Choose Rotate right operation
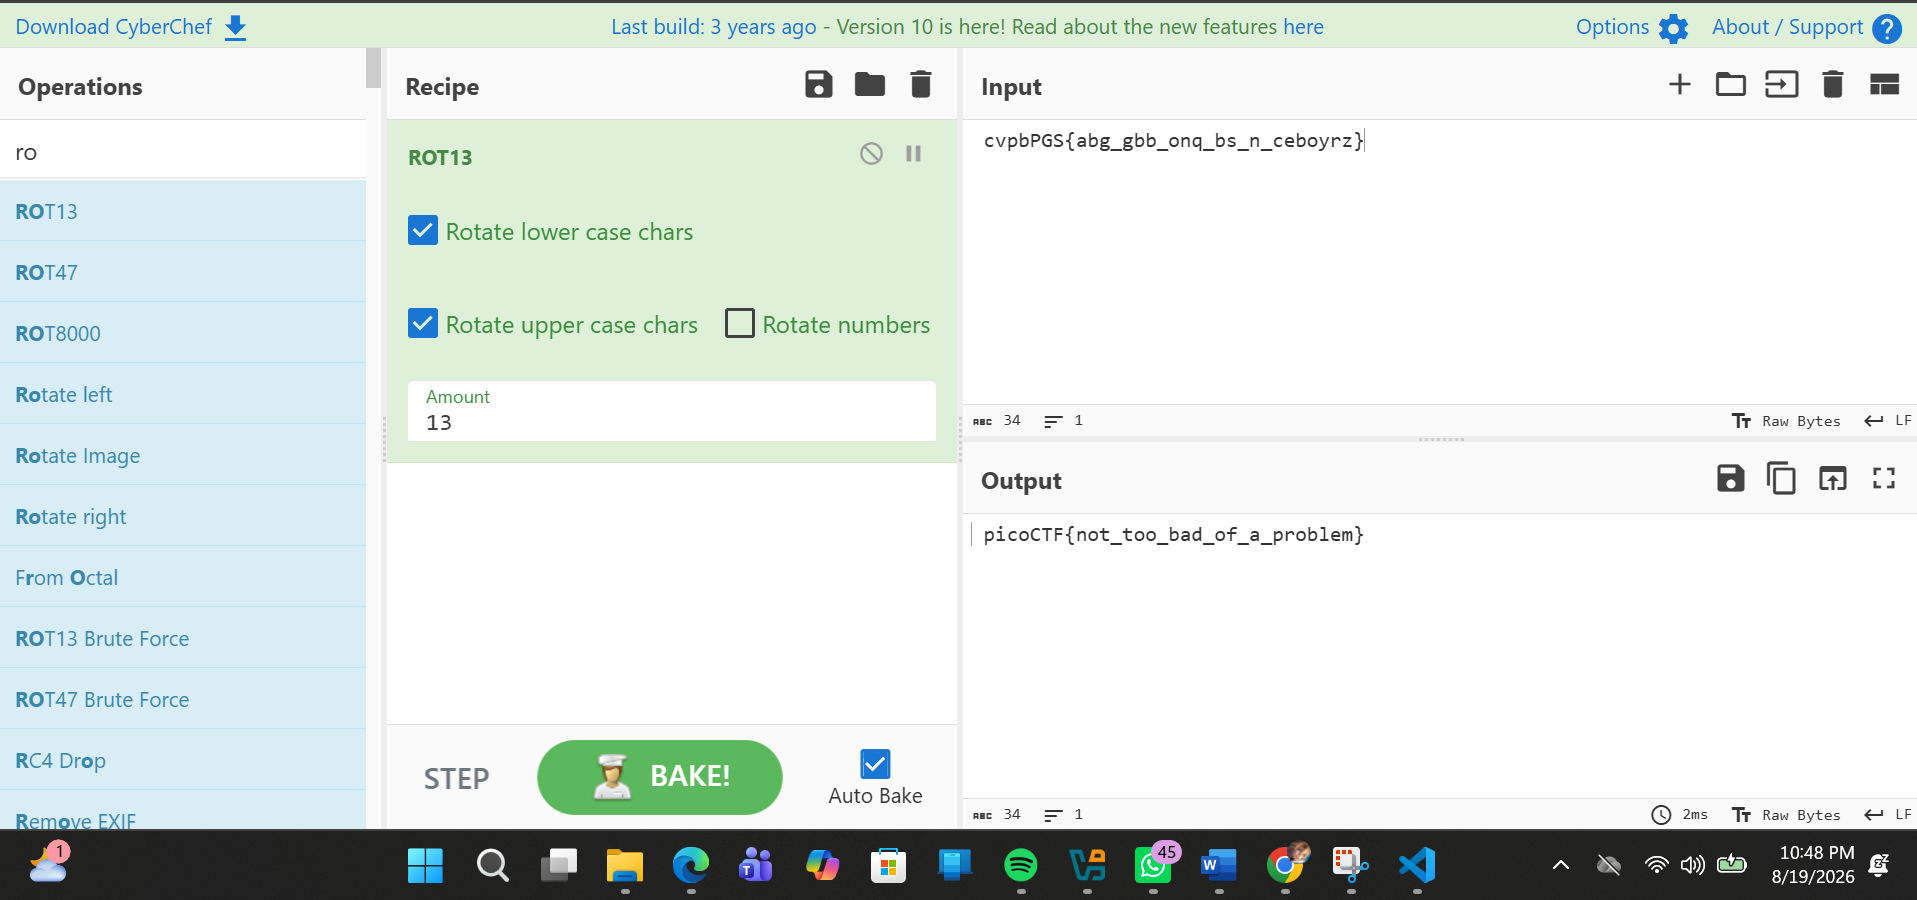1917x900 pixels. [183, 516]
